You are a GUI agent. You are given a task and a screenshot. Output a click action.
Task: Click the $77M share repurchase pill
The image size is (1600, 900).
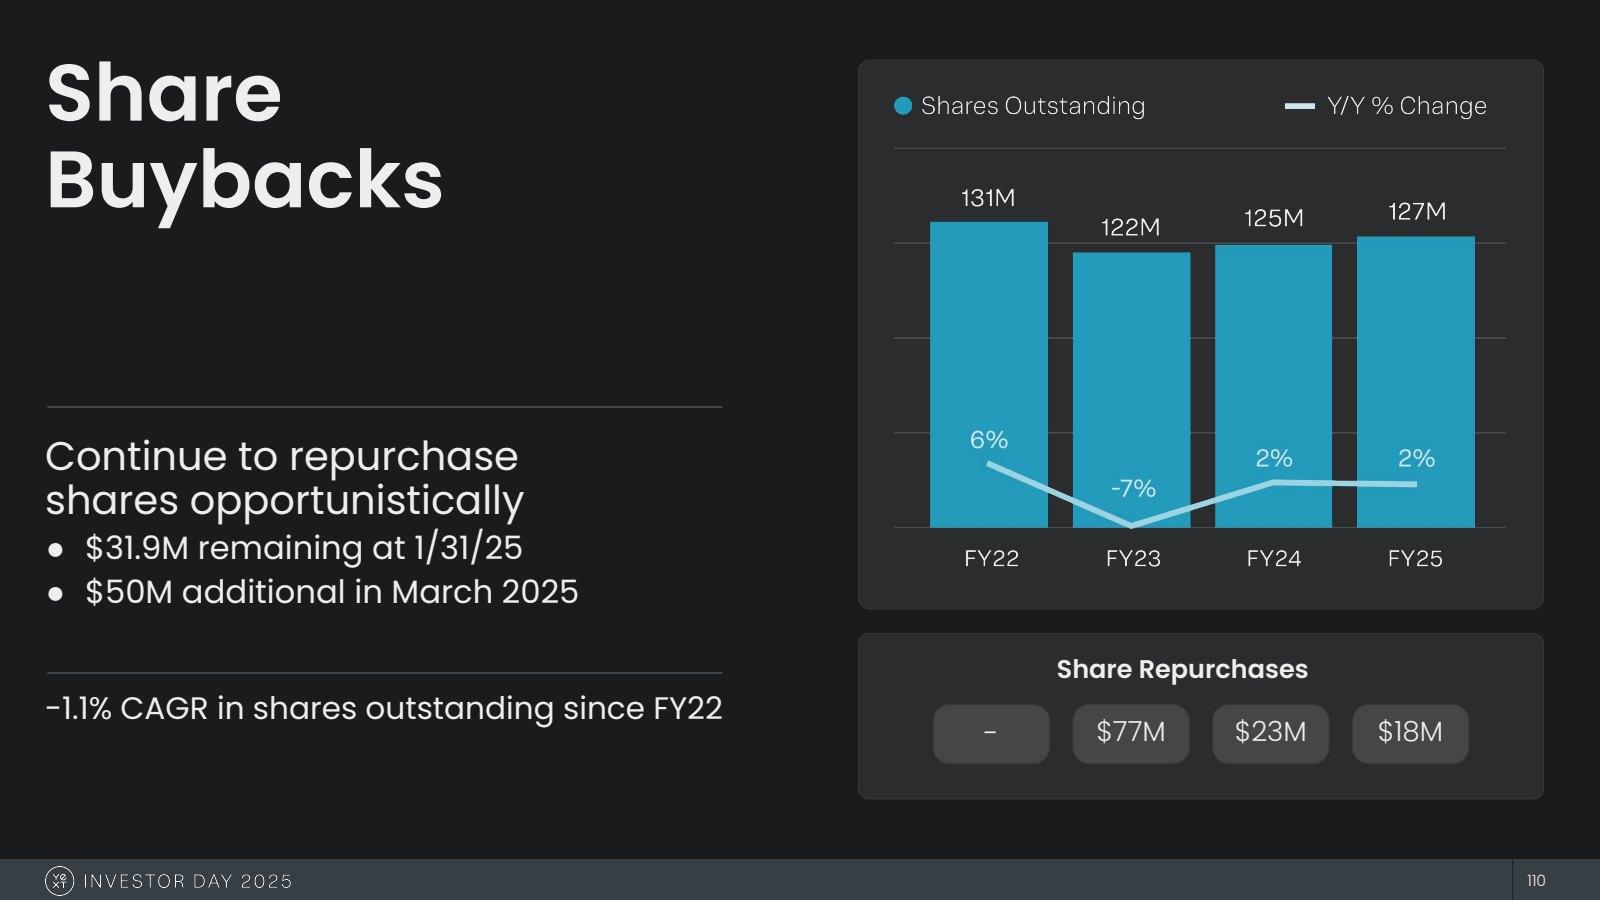1131,733
